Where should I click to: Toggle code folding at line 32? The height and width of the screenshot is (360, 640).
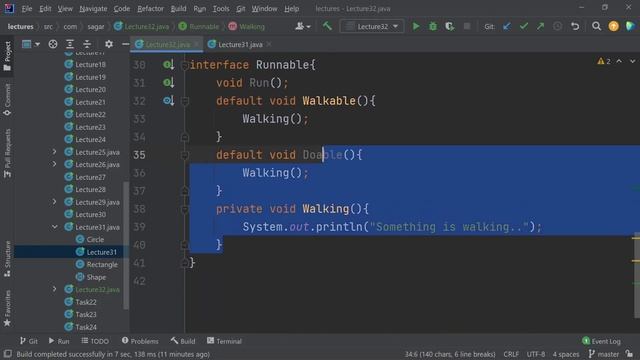[x=184, y=101]
